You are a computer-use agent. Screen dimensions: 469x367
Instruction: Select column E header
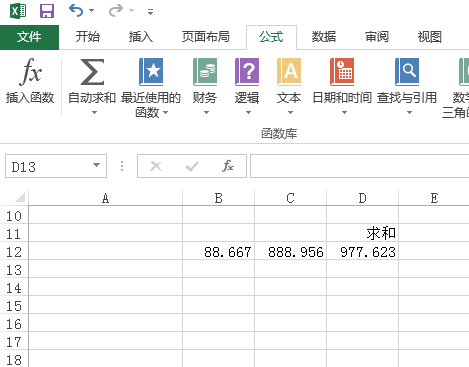coord(434,198)
